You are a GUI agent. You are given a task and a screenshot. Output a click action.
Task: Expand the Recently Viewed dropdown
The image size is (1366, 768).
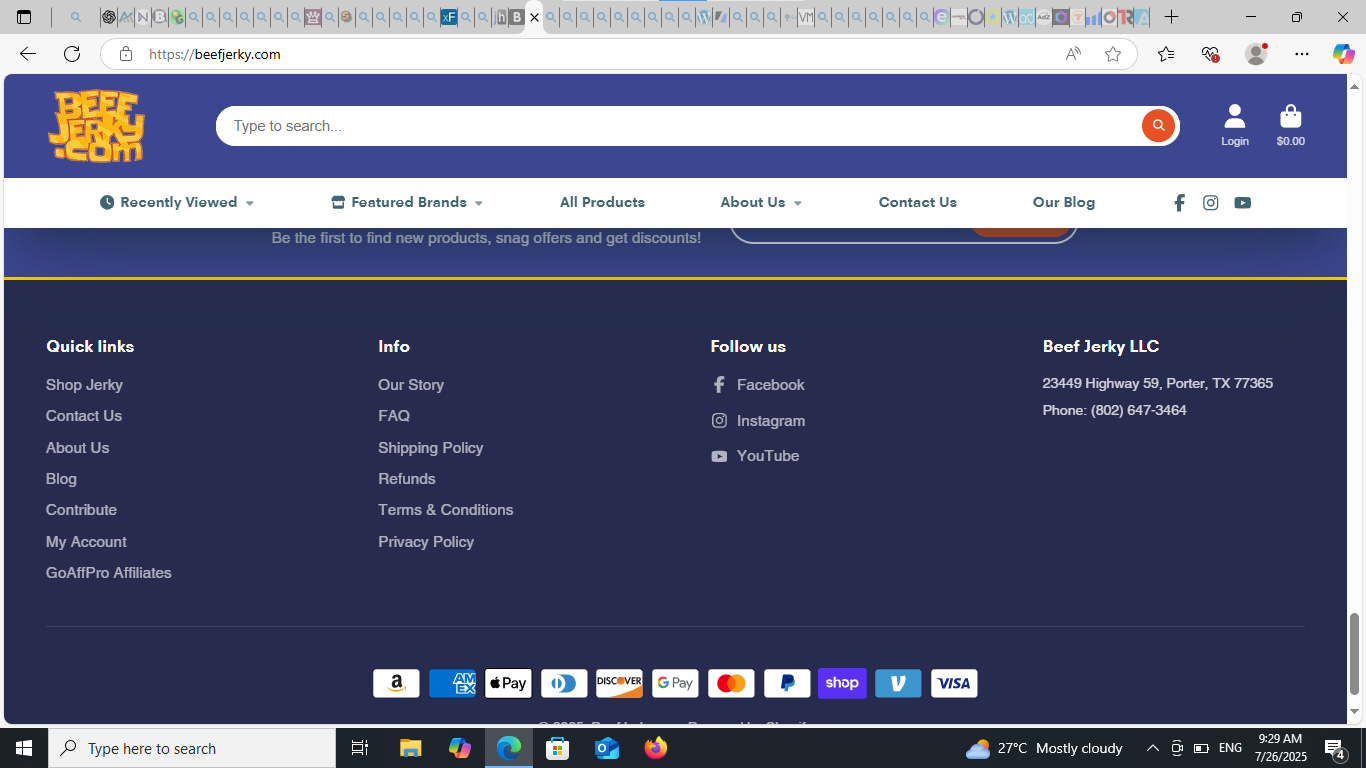(177, 203)
